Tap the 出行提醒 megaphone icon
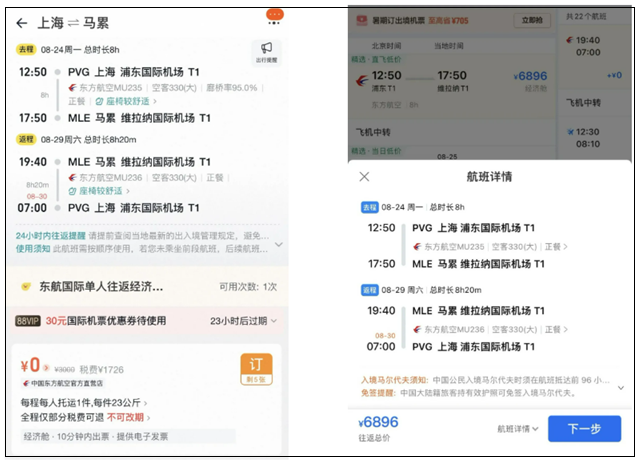 [x=267, y=52]
